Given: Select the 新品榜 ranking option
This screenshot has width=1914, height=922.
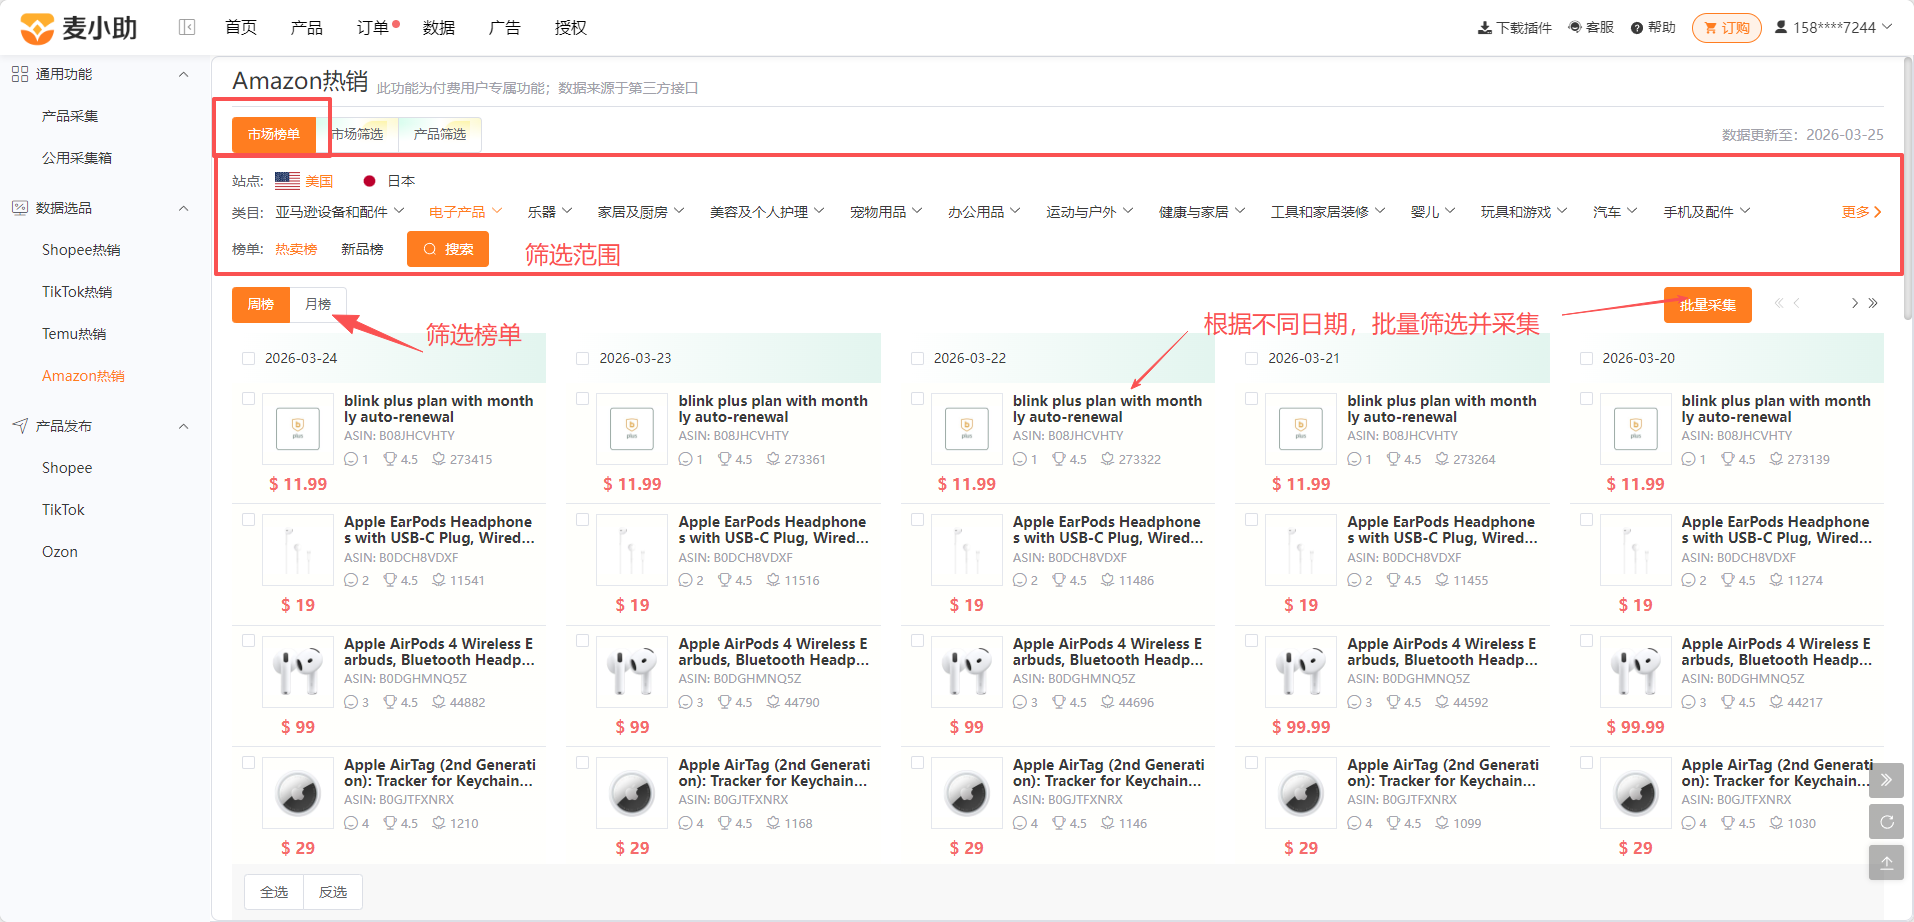Looking at the screenshot, I should [362, 249].
